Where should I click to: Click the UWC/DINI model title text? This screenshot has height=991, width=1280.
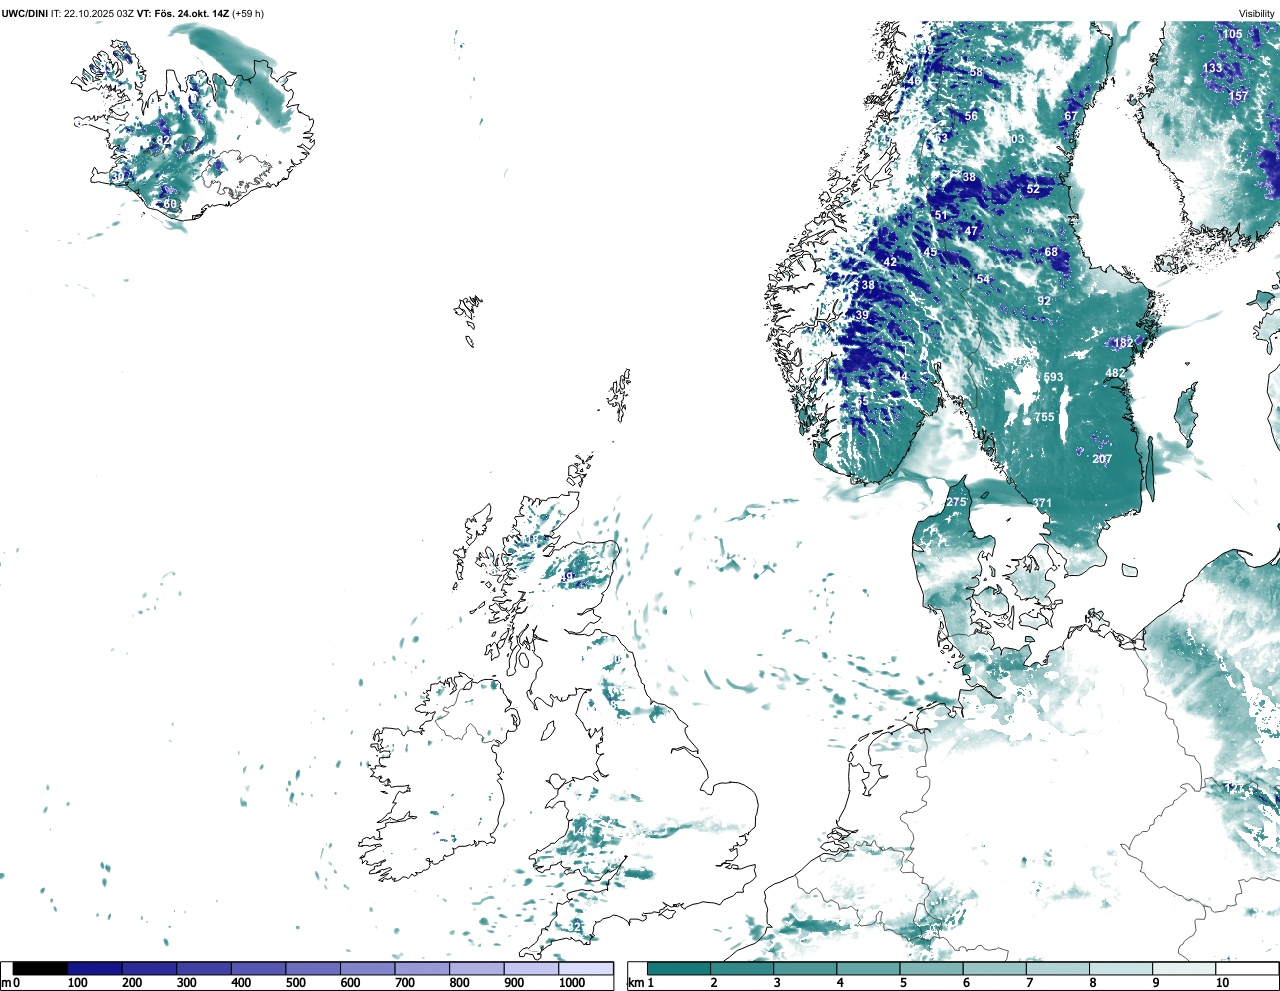pyautogui.click(x=24, y=13)
